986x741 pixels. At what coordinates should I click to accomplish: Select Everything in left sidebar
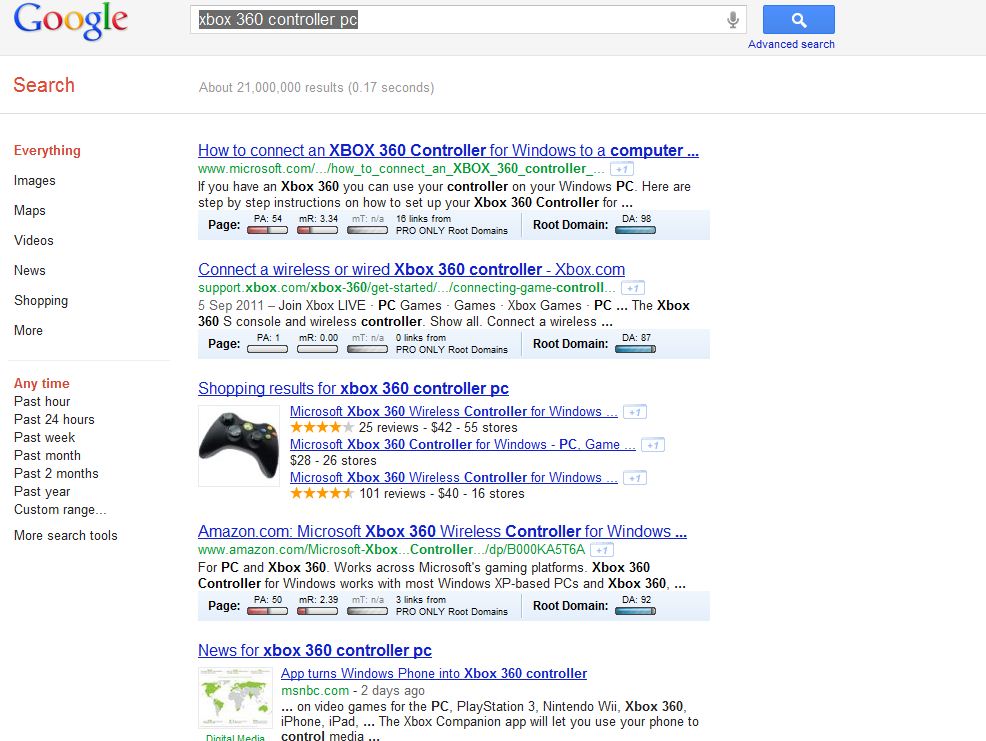click(47, 150)
